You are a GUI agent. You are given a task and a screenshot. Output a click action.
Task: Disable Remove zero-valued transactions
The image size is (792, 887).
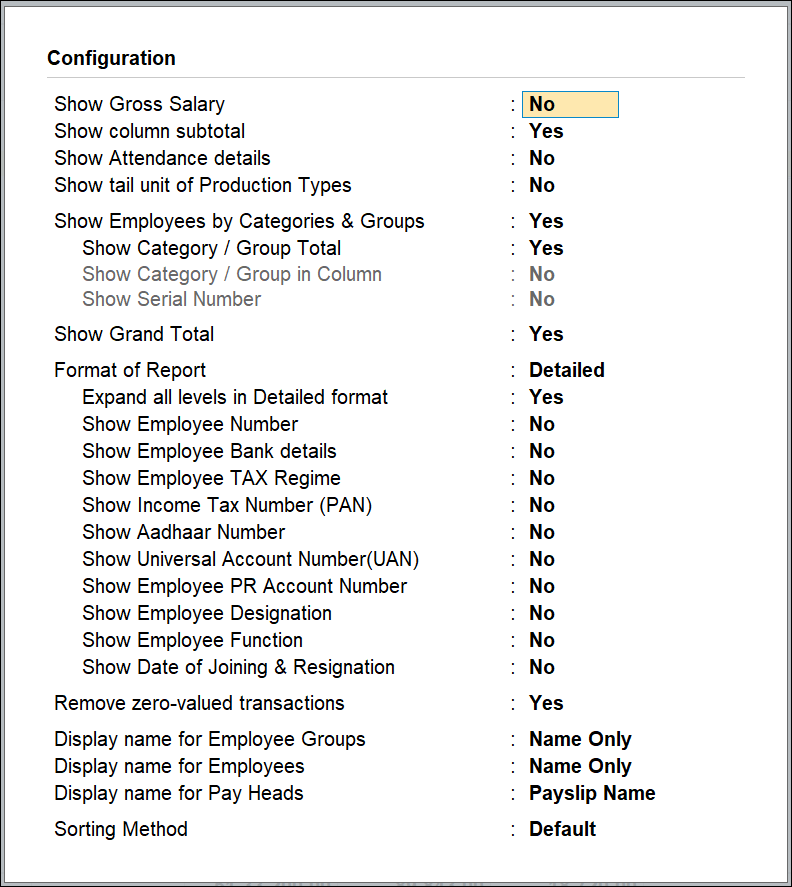pos(545,703)
